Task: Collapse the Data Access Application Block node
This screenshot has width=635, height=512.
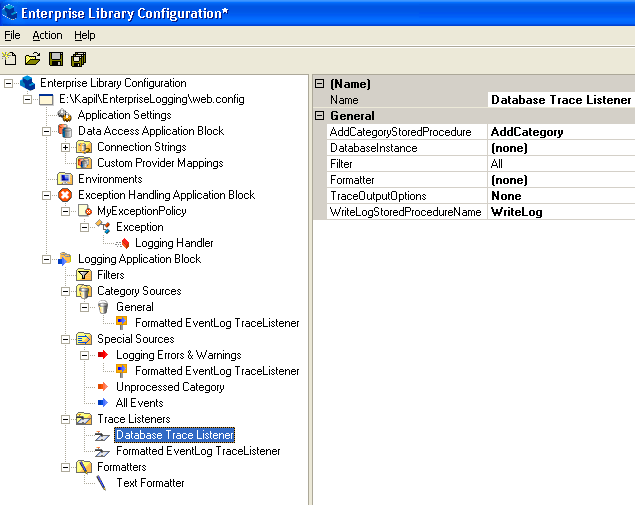Action: click(46, 131)
